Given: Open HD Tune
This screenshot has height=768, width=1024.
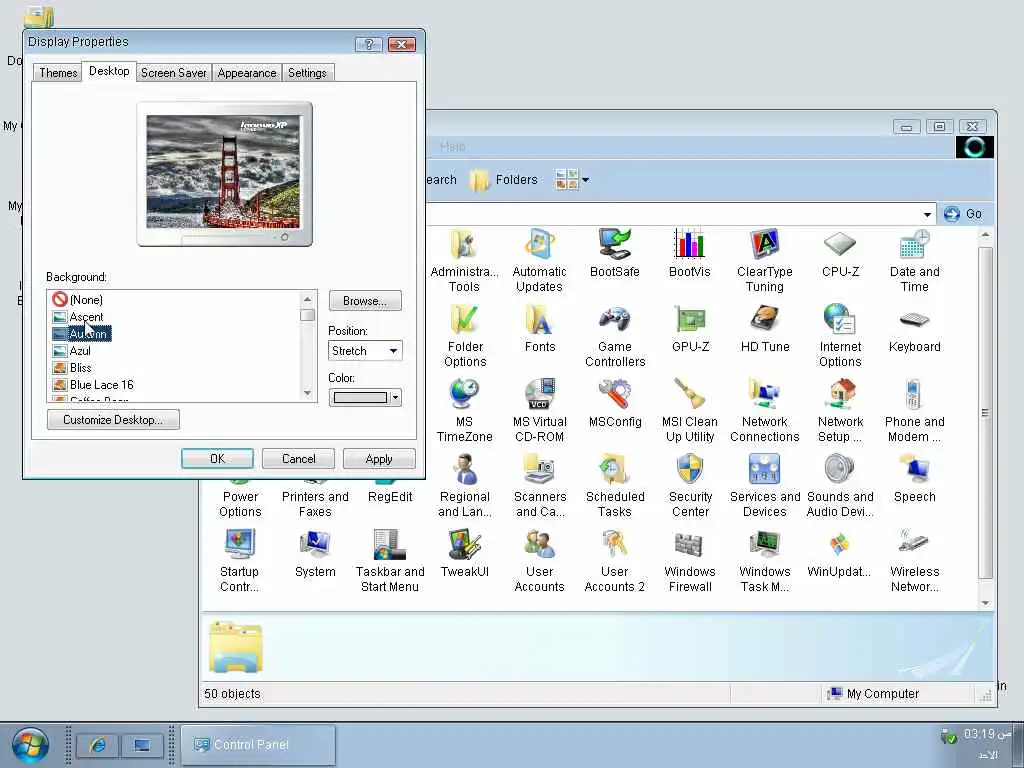Looking at the screenshot, I should 765,329.
